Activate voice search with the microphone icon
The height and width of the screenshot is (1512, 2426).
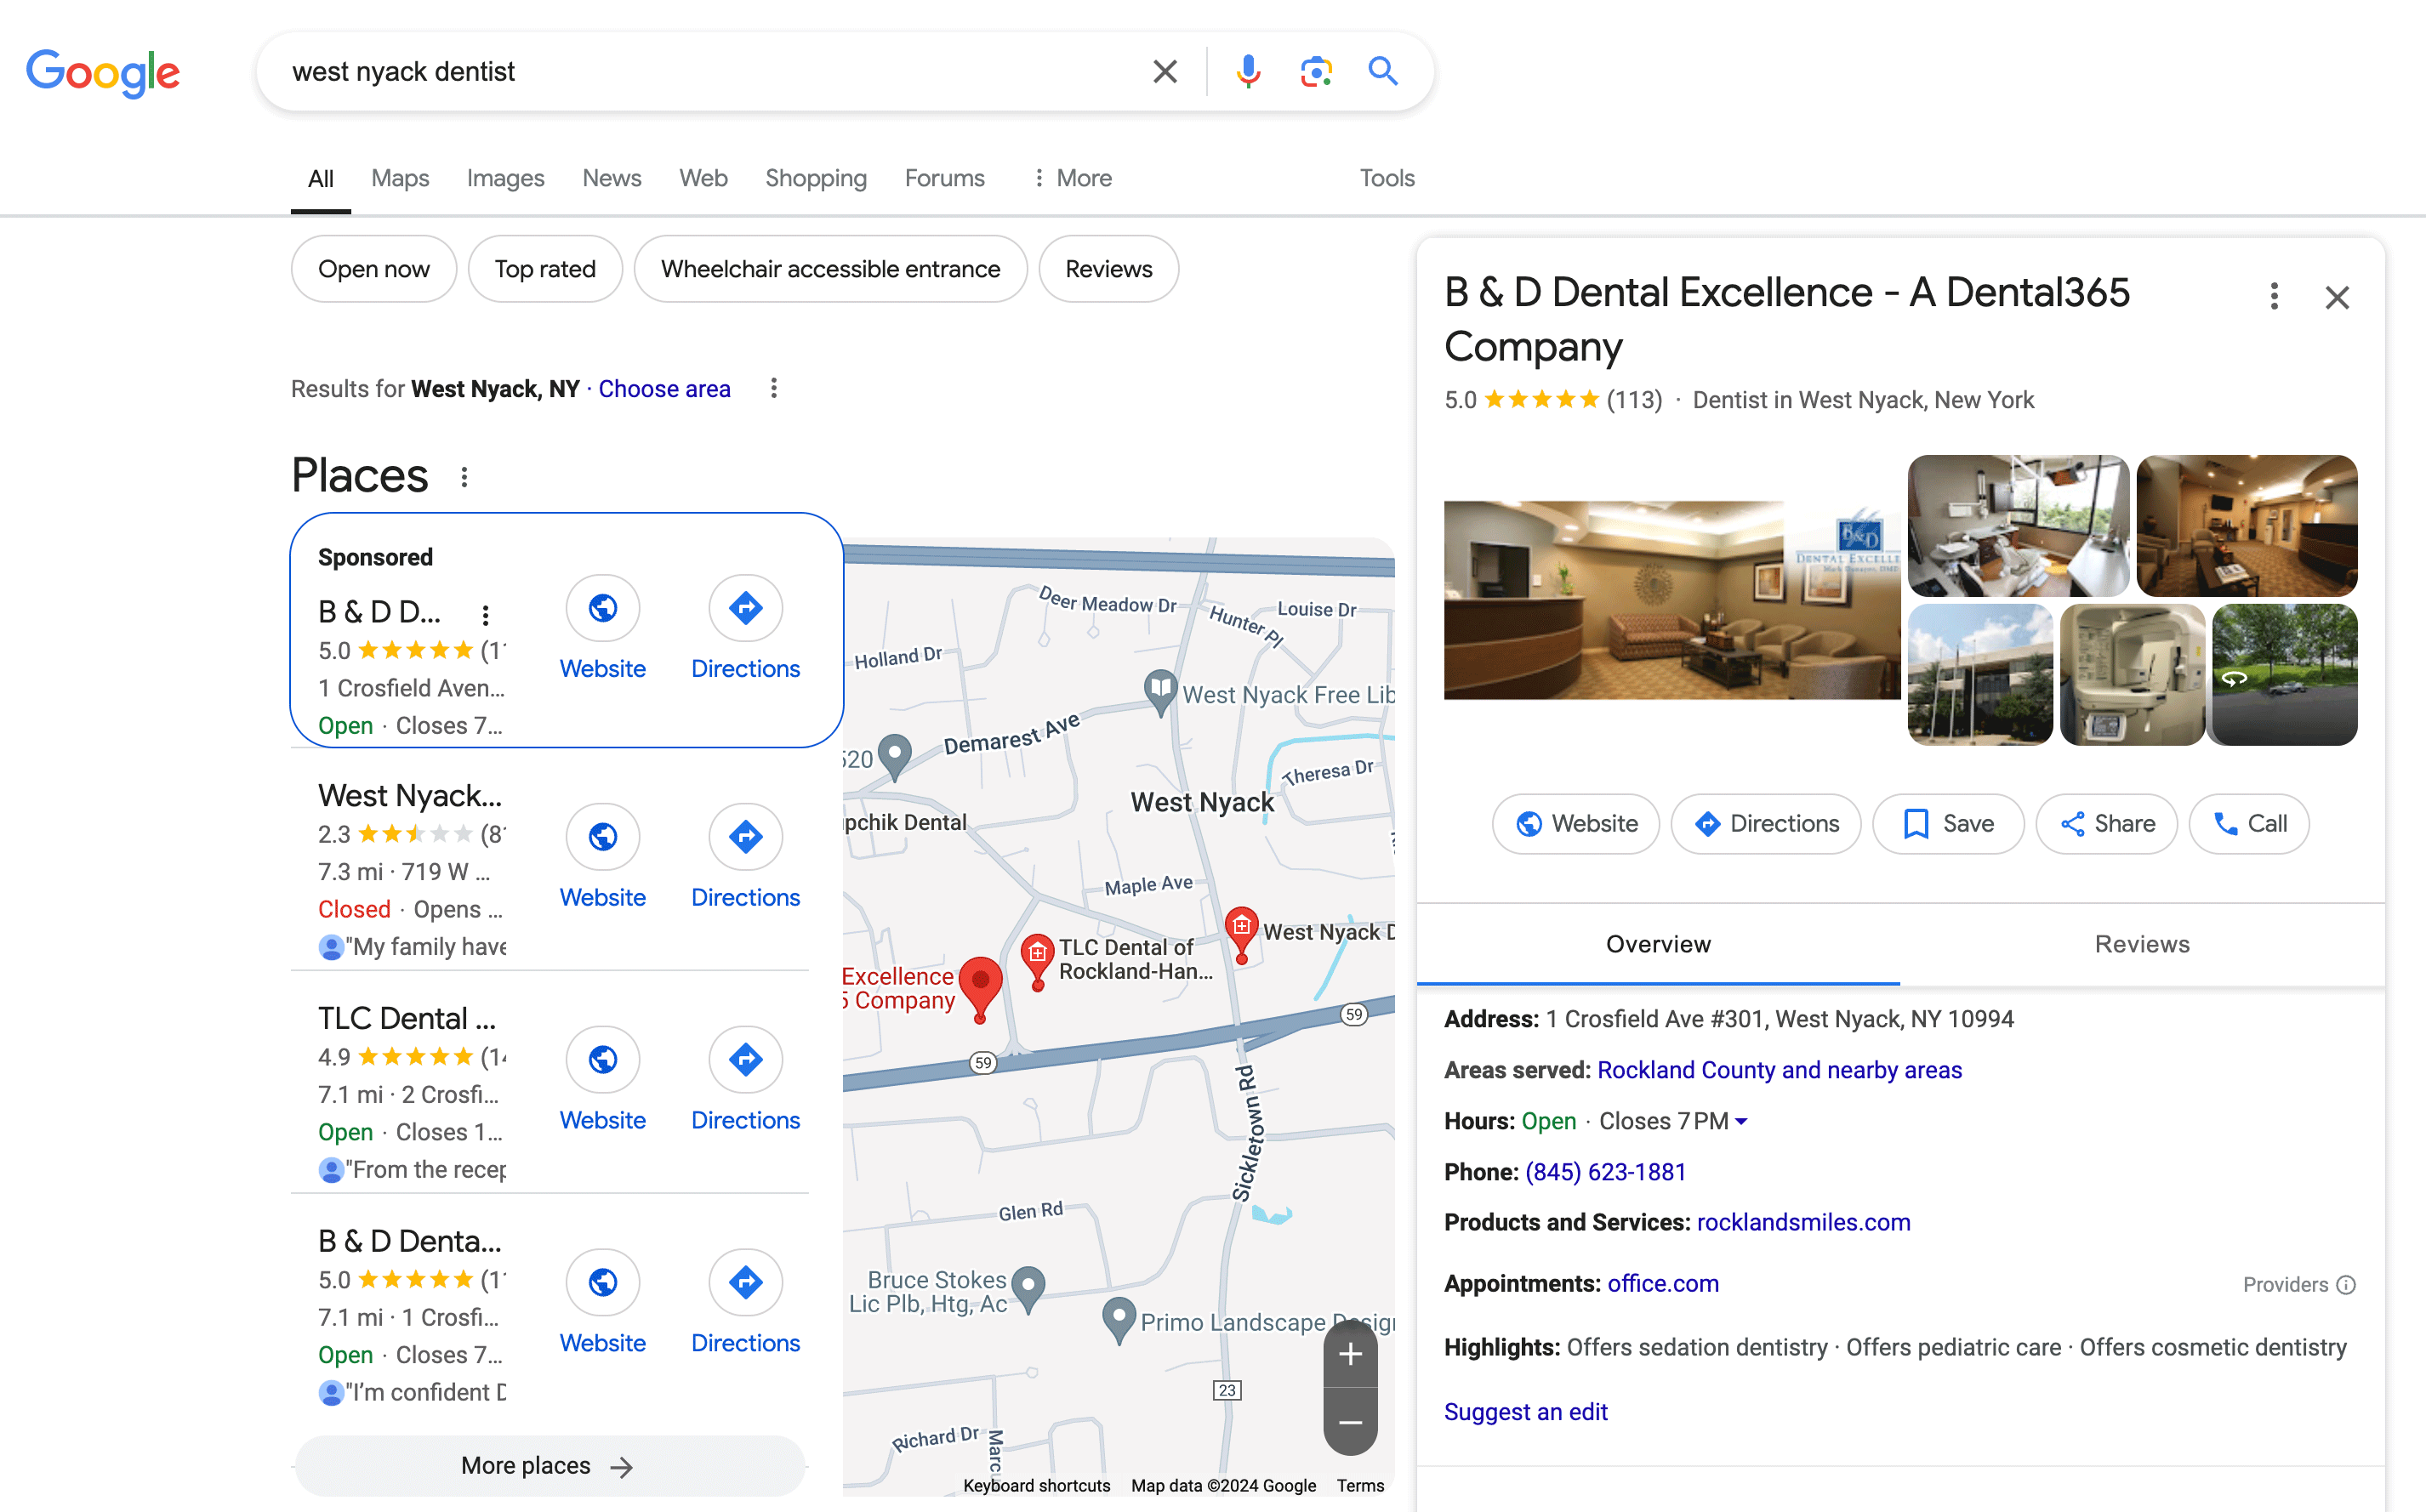(x=1246, y=71)
